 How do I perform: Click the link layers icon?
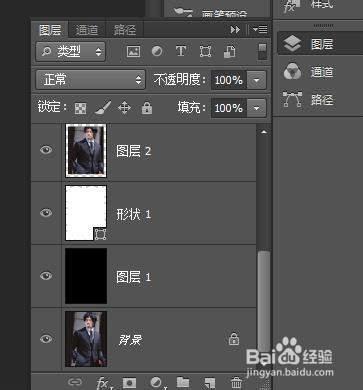click(x=75, y=382)
